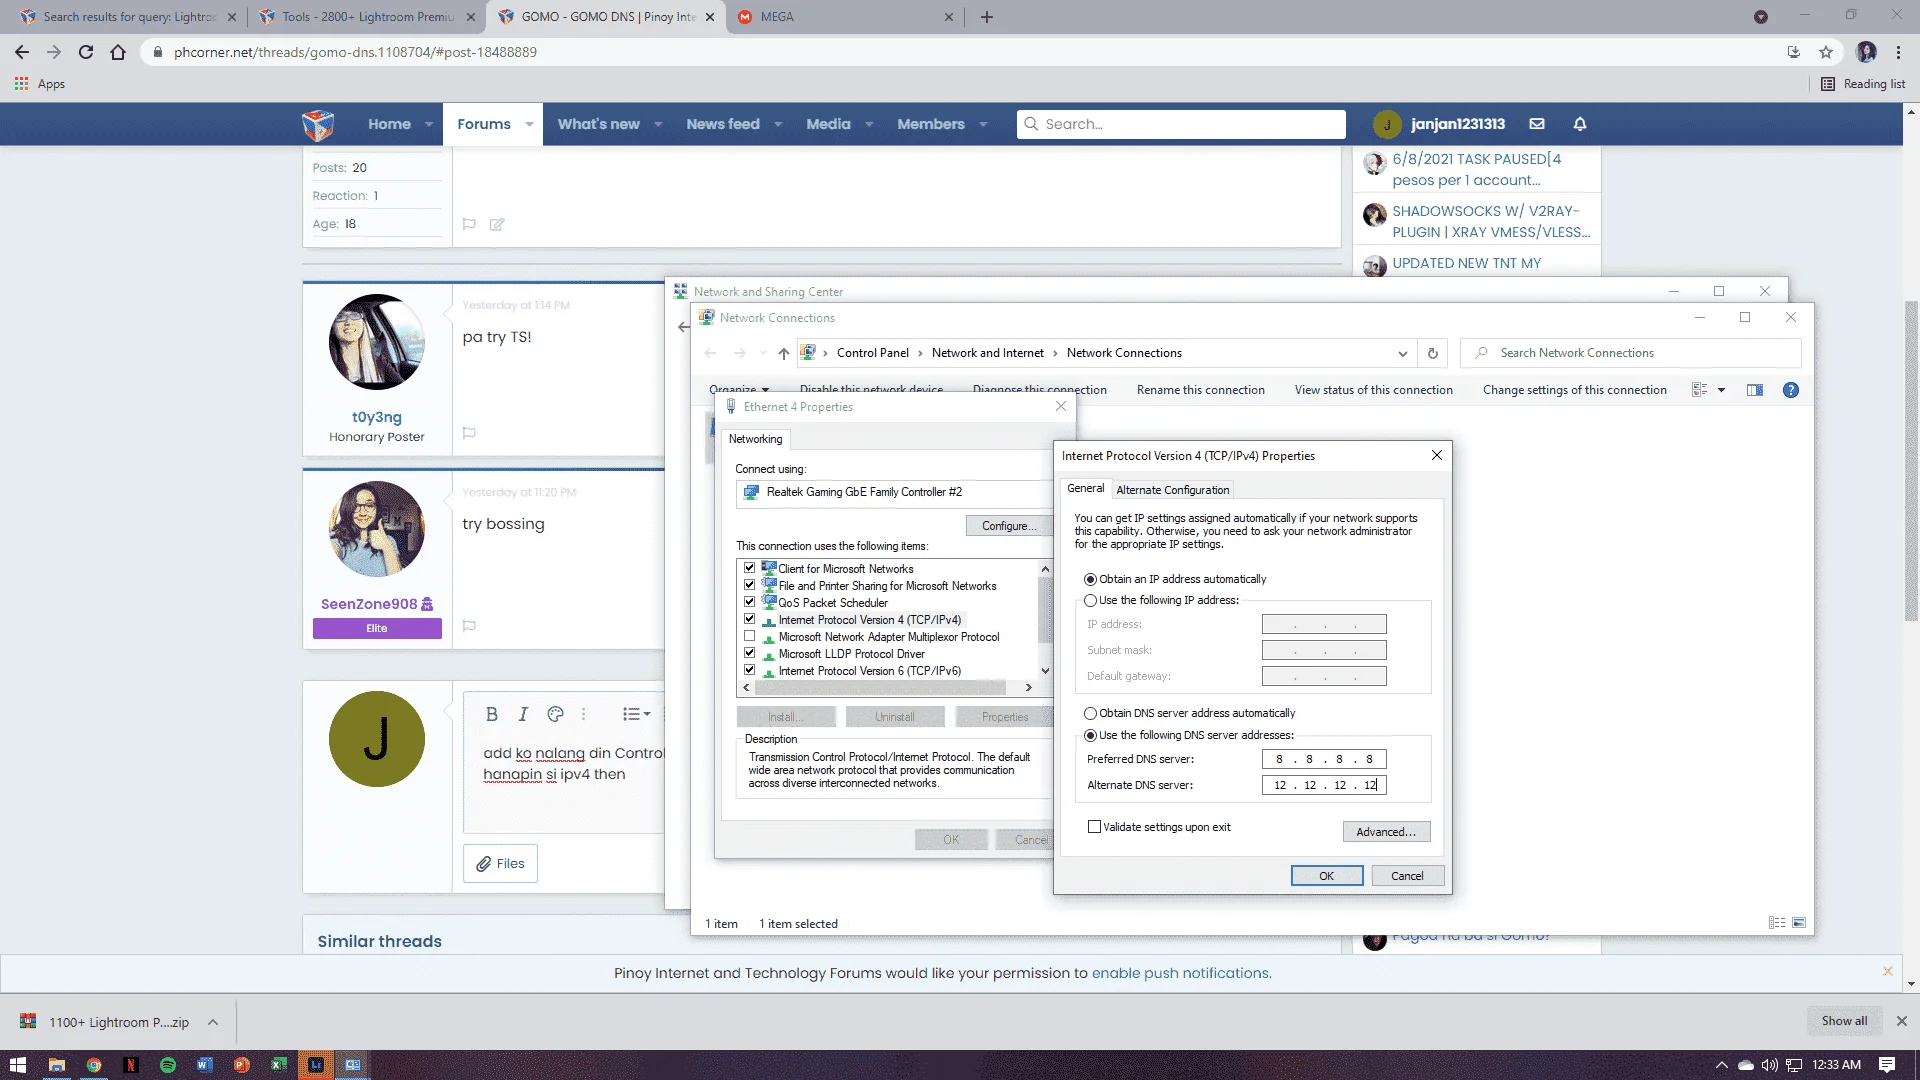This screenshot has height=1080, width=1920.
Task: Open Spotify from the taskbar
Action: point(168,1065)
